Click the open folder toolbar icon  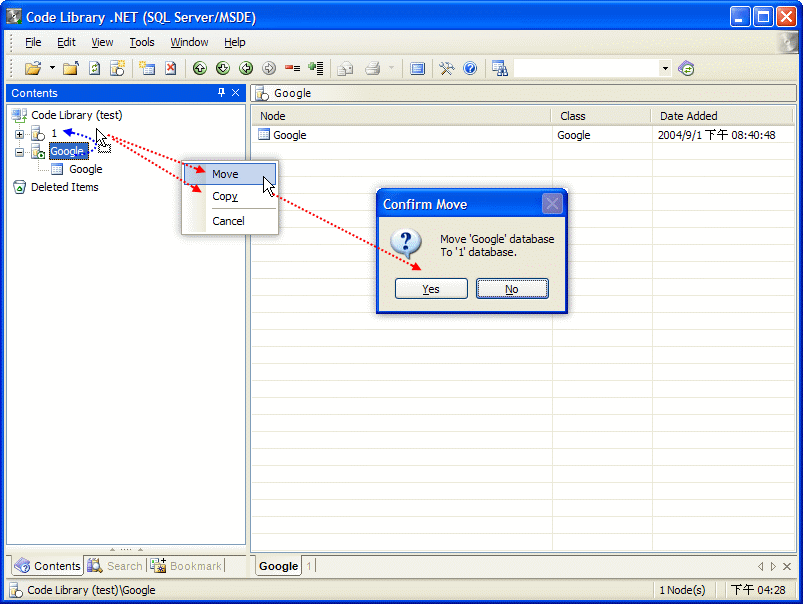pos(33,68)
